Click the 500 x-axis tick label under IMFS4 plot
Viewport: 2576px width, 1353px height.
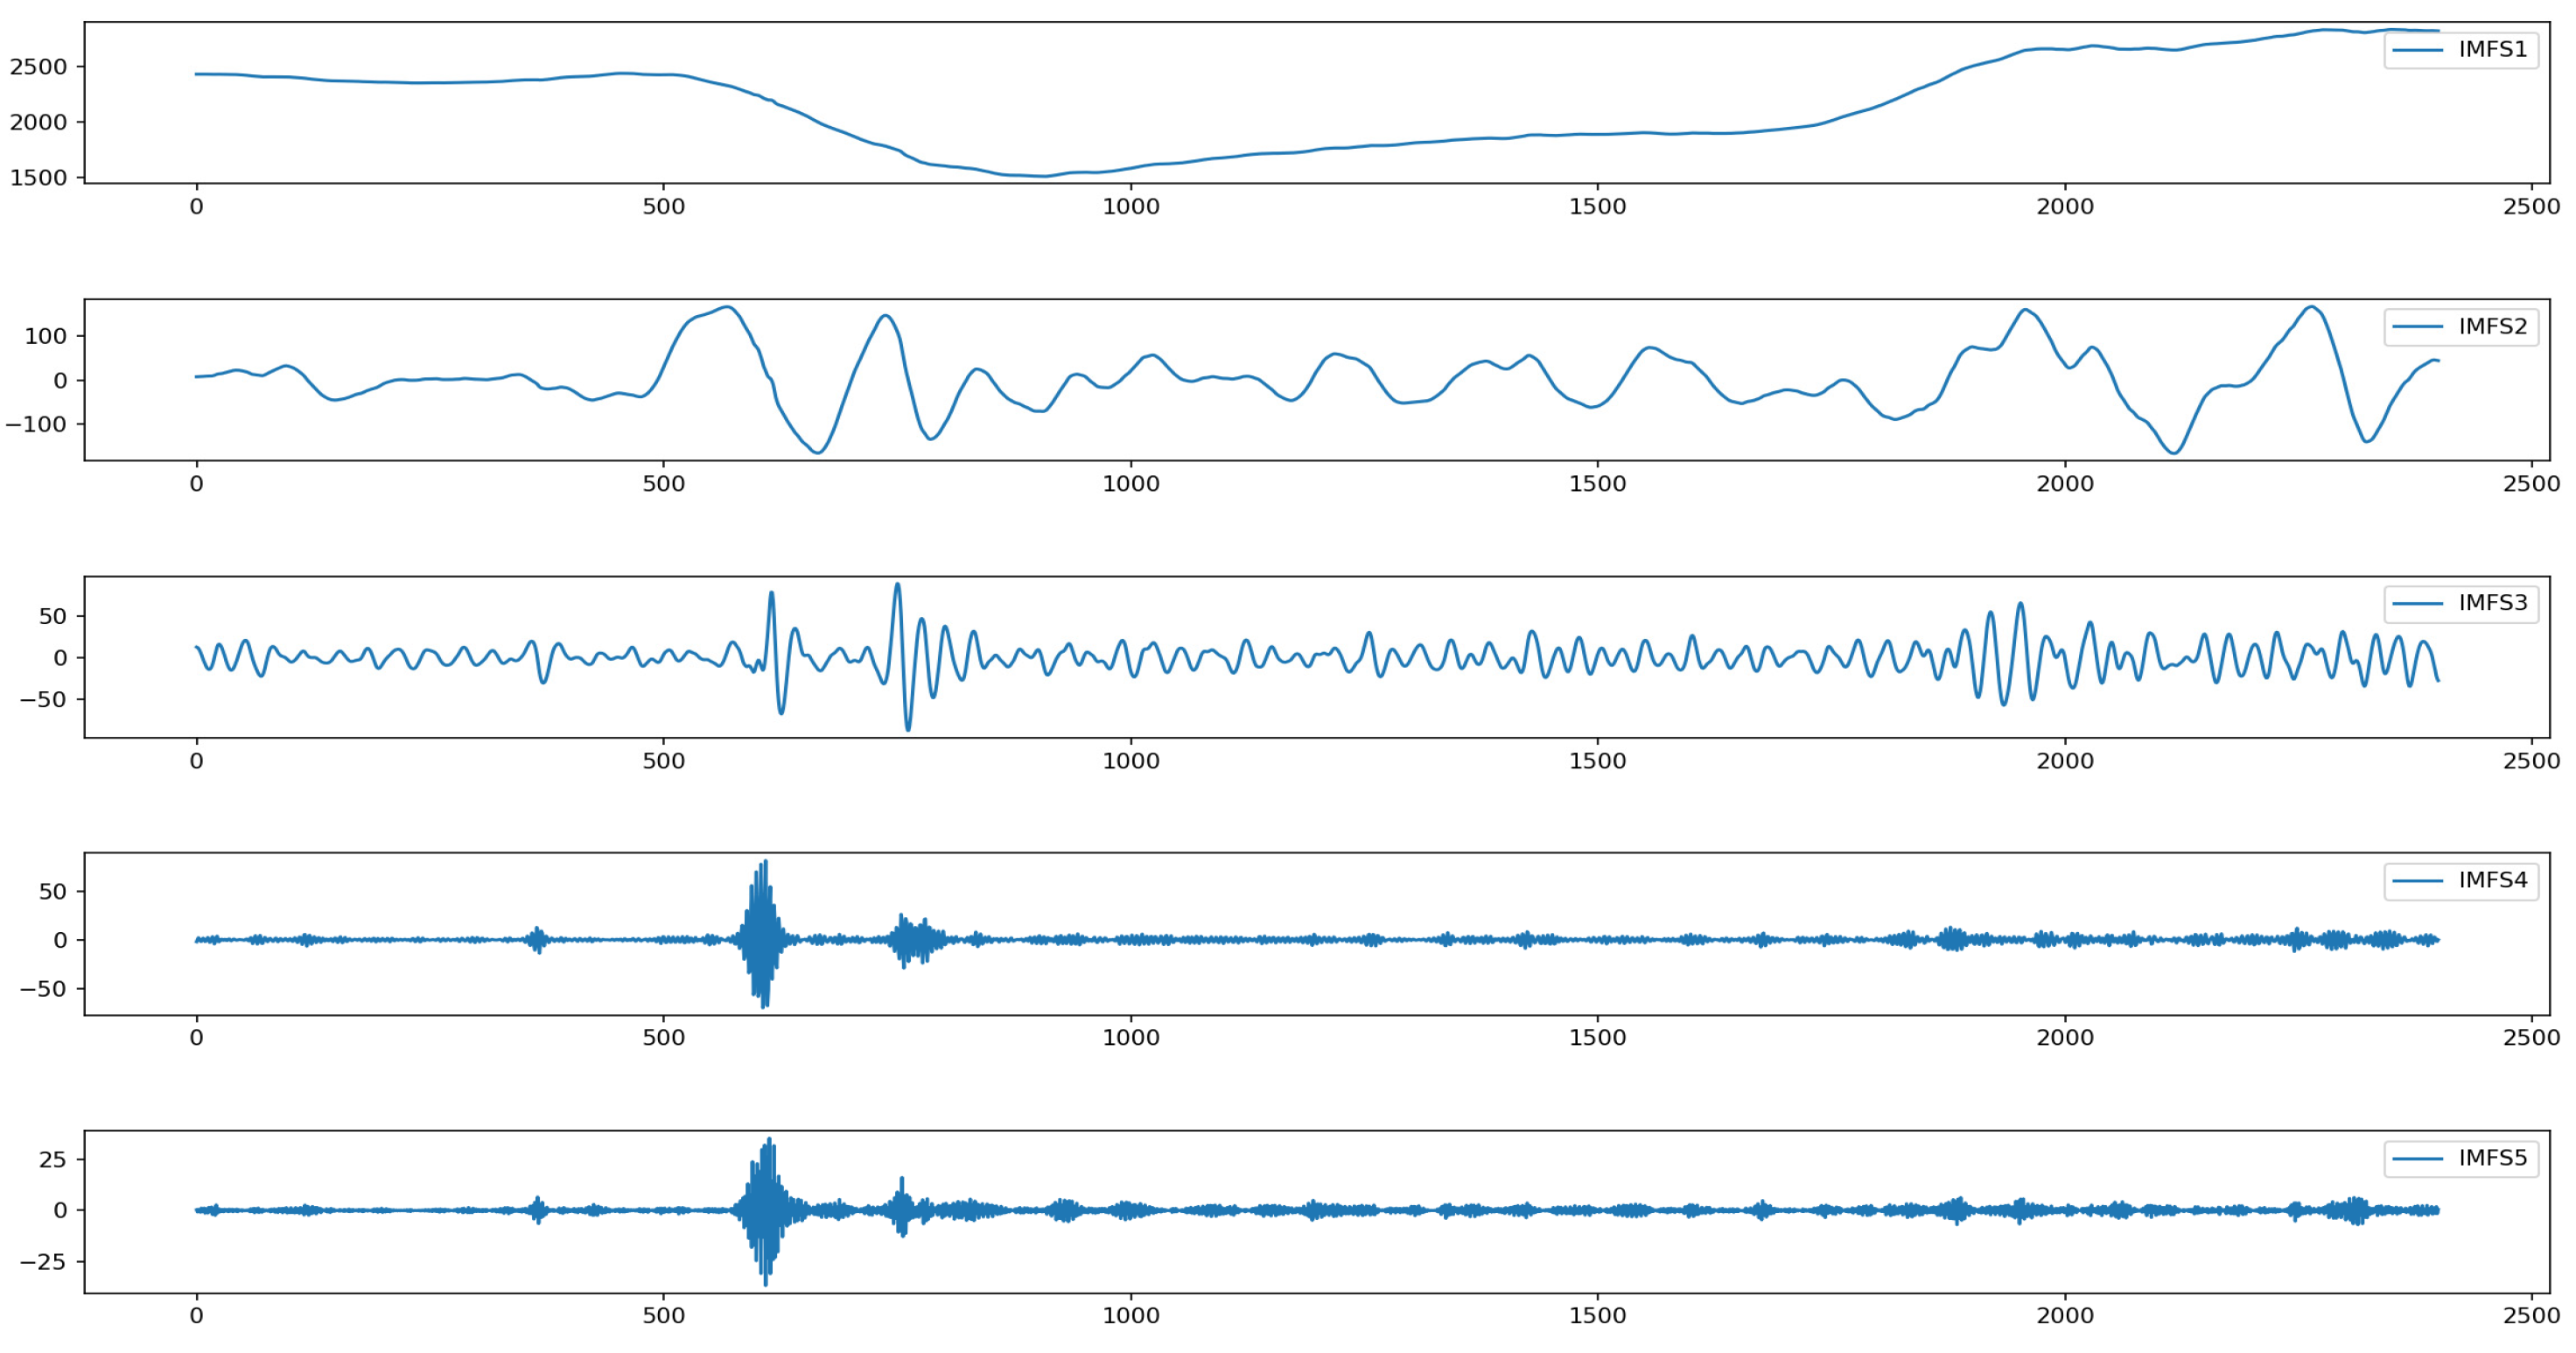[663, 1037]
